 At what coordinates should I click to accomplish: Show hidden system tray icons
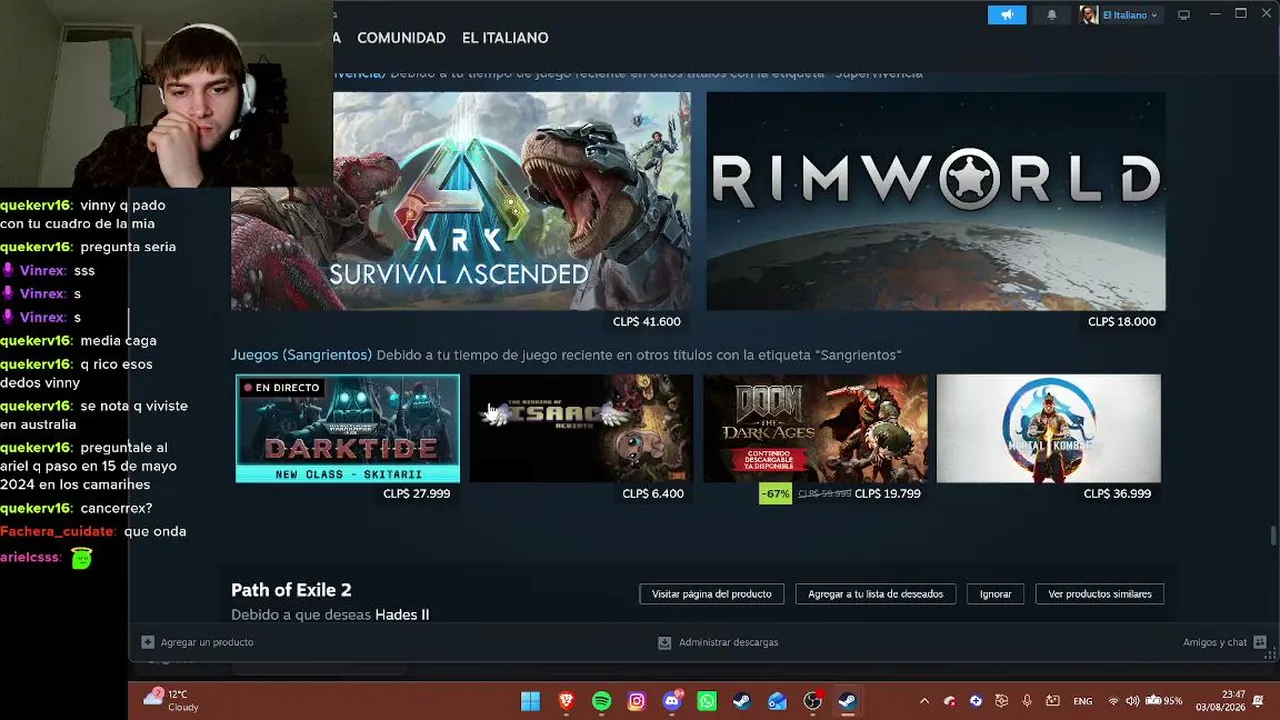point(924,701)
